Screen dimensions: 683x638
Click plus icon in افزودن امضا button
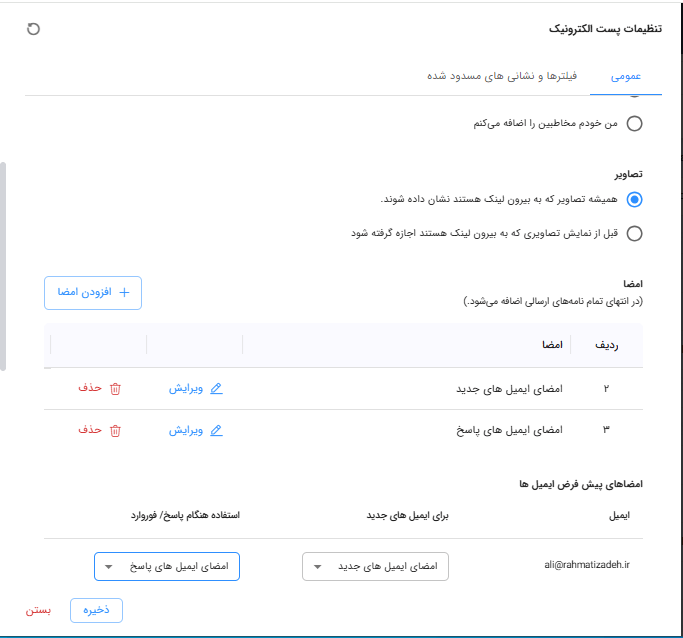[x=125, y=292]
